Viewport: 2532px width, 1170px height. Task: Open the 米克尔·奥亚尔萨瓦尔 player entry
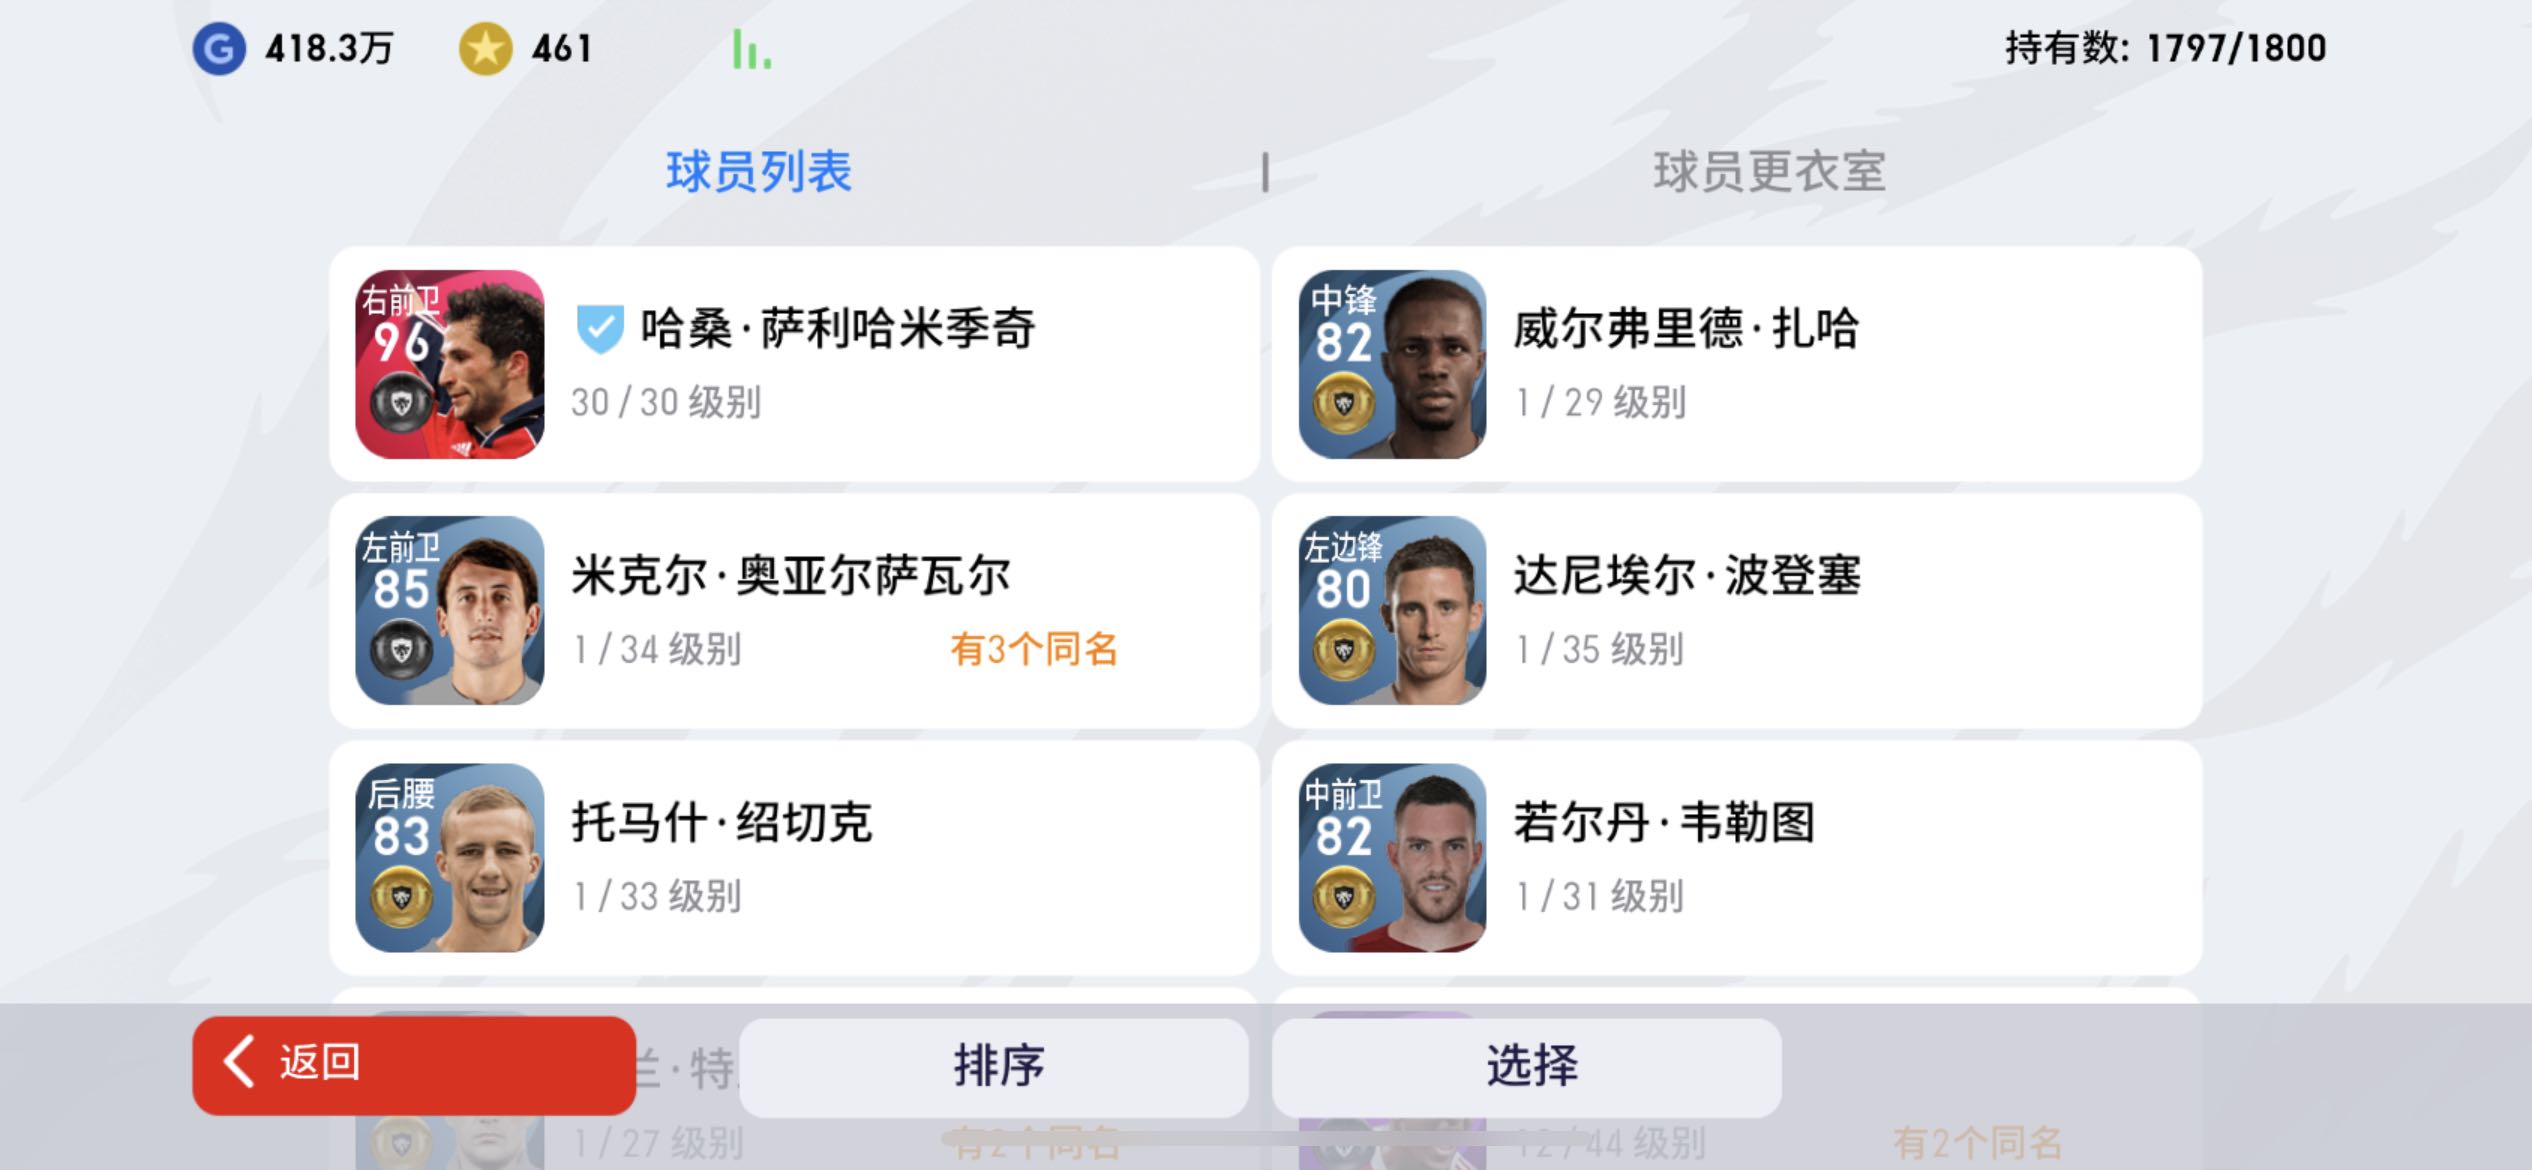[794, 611]
